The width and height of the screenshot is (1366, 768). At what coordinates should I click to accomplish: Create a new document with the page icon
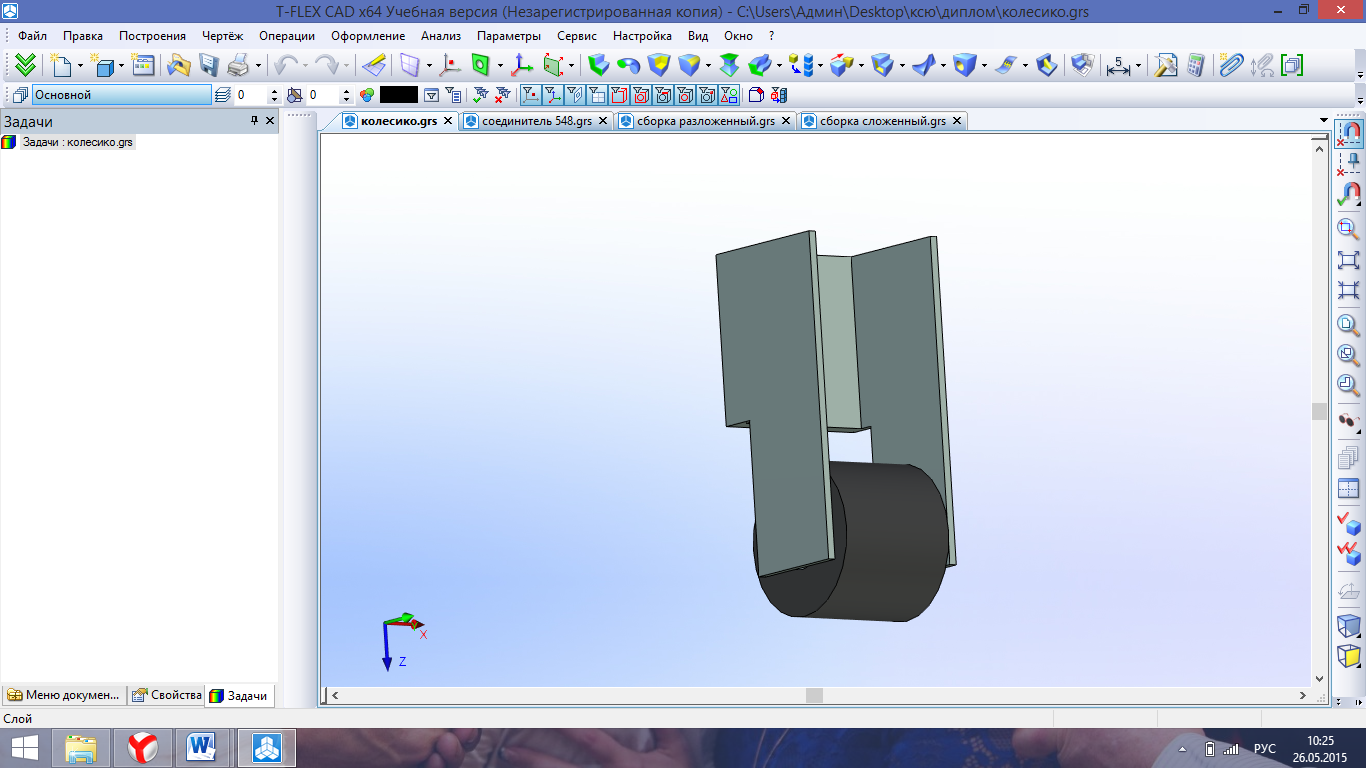click(x=62, y=65)
